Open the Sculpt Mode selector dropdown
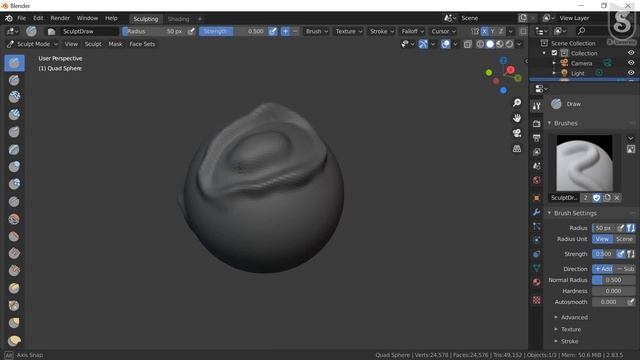The image size is (640, 360). [x=33, y=44]
